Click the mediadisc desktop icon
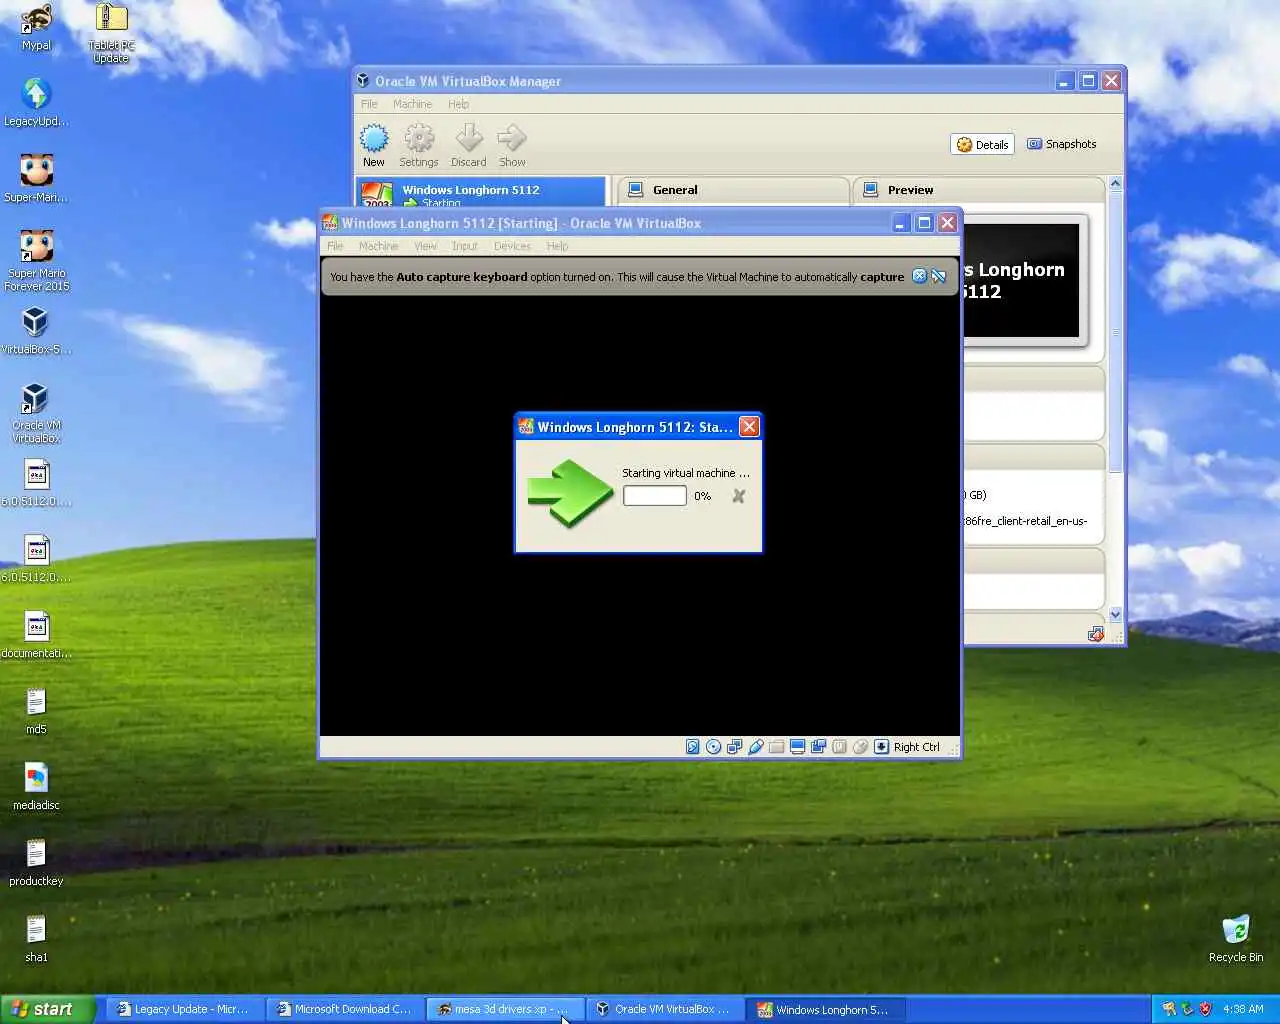The image size is (1280, 1024). [x=36, y=787]
